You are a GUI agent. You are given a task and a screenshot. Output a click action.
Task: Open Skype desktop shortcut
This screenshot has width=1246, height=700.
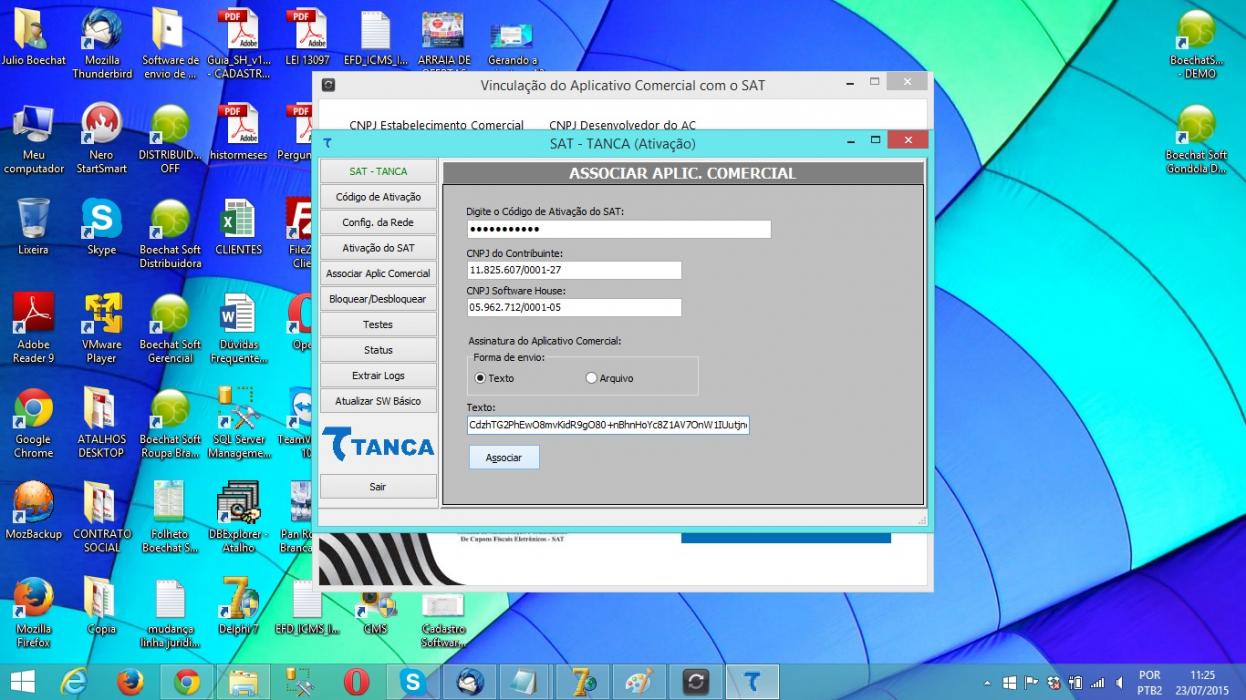click(x=102, y=227)
